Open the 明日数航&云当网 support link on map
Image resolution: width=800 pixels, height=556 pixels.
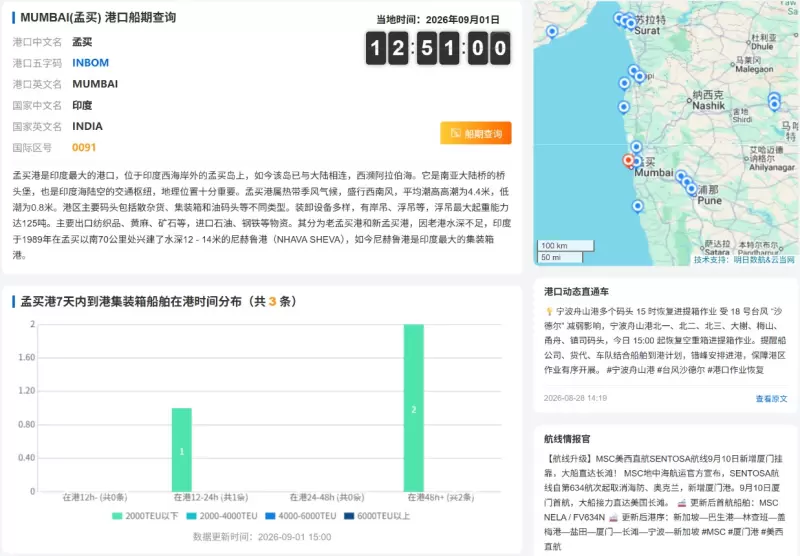click(763, 260)
